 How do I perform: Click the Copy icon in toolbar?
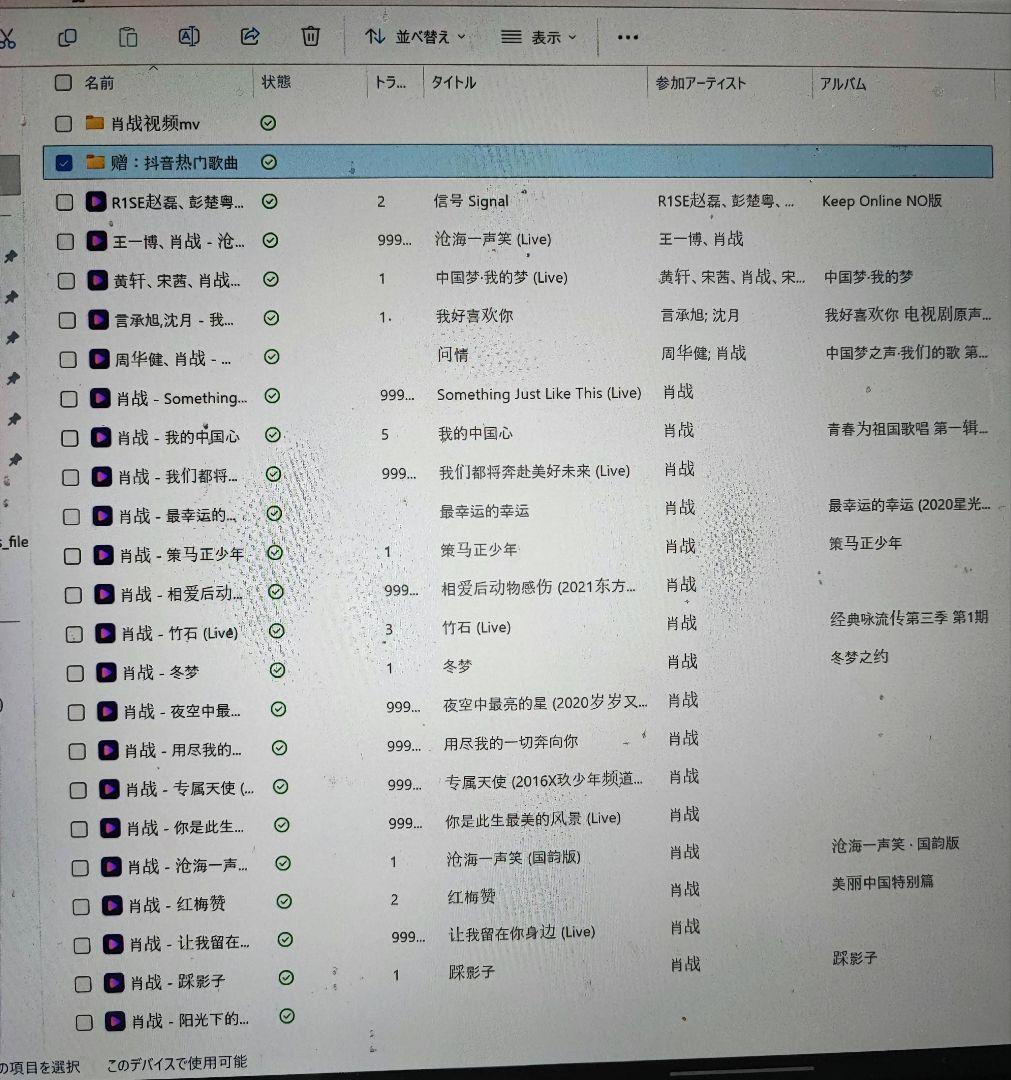pyautogui.click(x=67, y=37)
